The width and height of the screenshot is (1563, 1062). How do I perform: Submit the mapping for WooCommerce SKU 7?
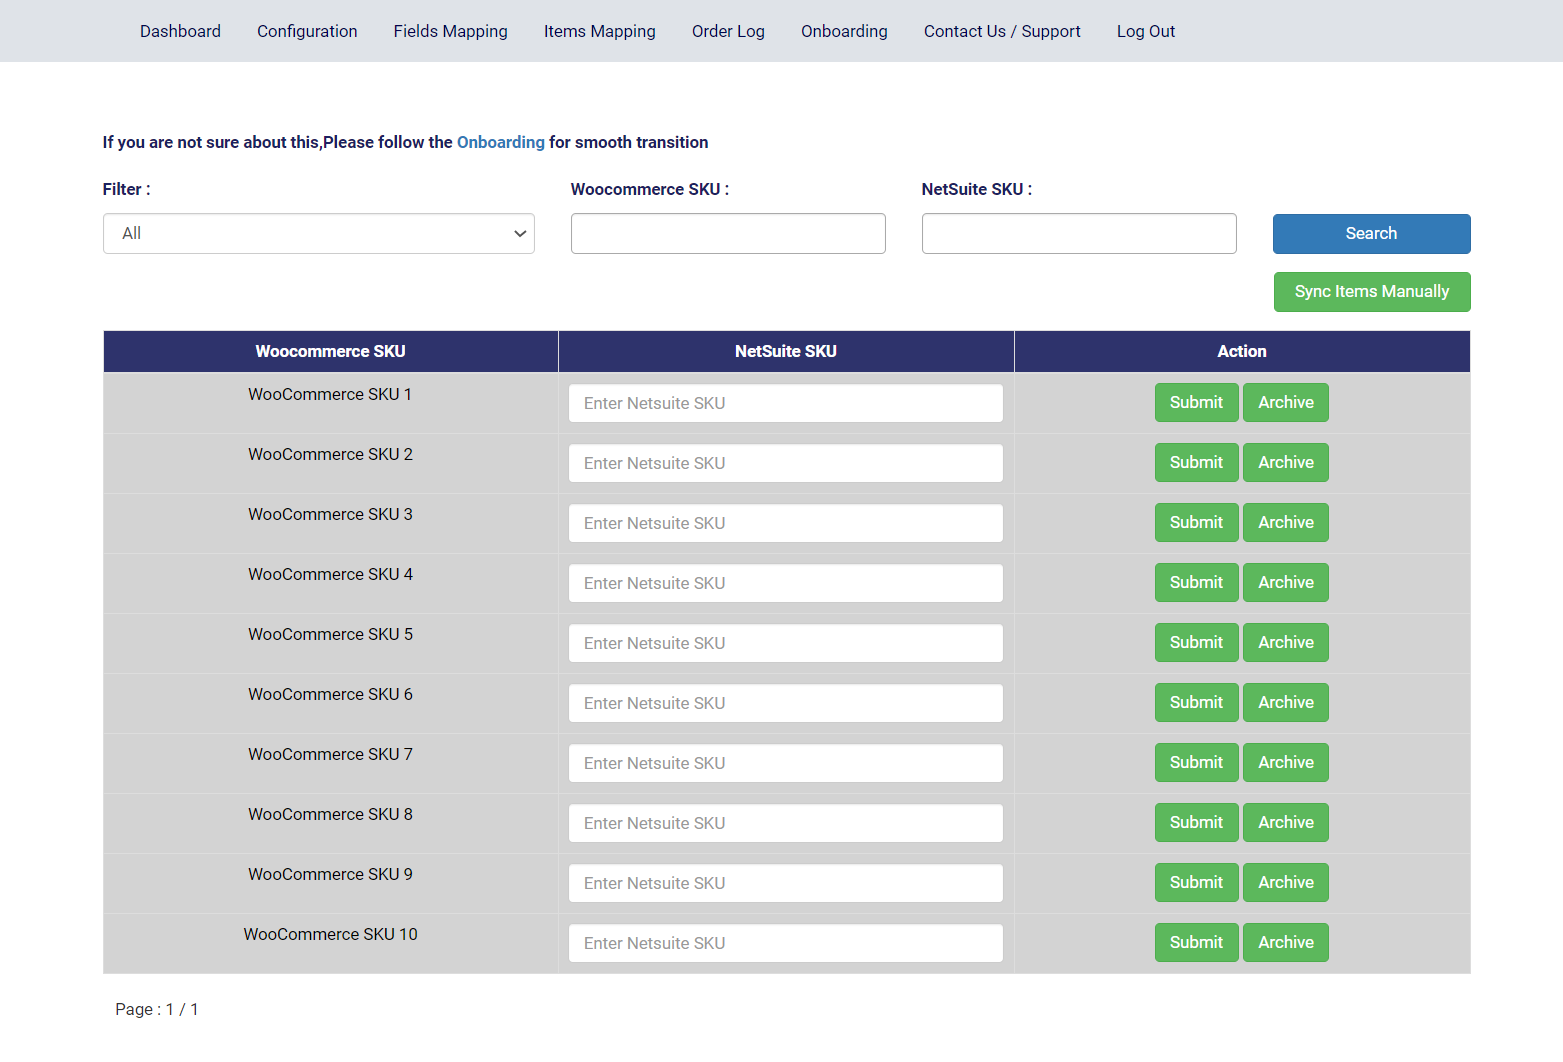1196,762
